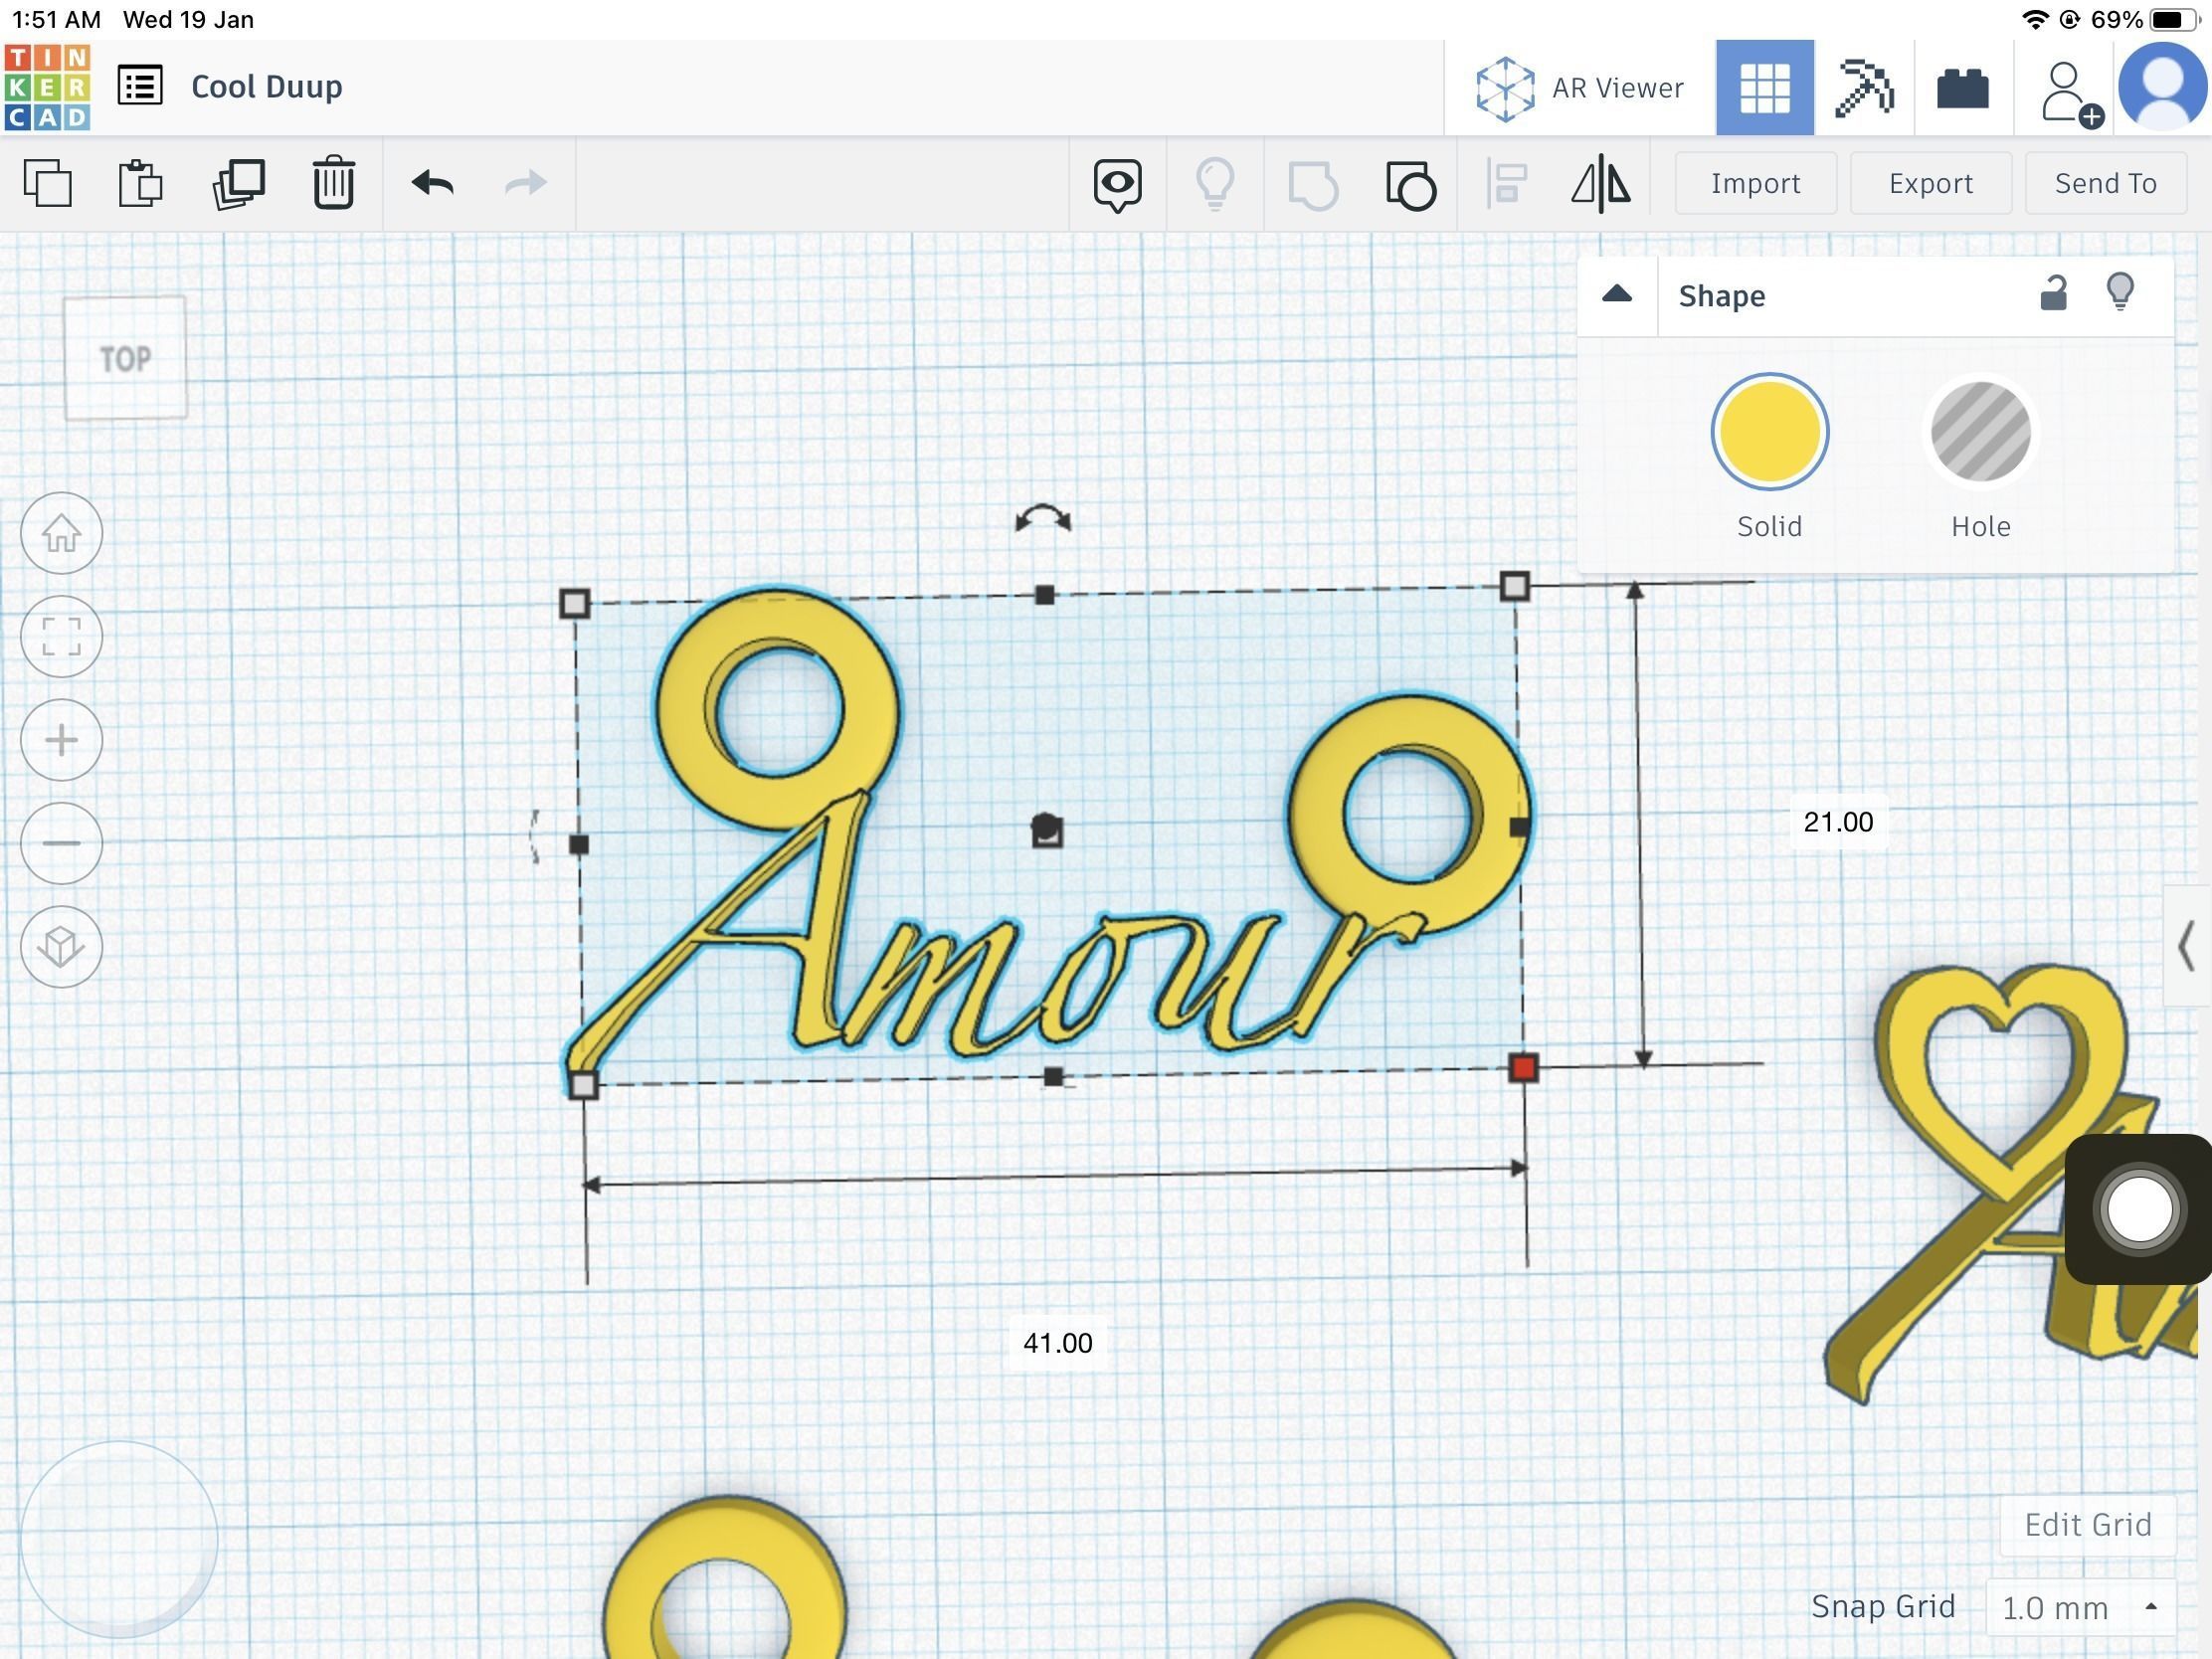The height and width of the screenshot is (1659, 2212).
Task: Click the Undo arrow
Action: point(432,183)
